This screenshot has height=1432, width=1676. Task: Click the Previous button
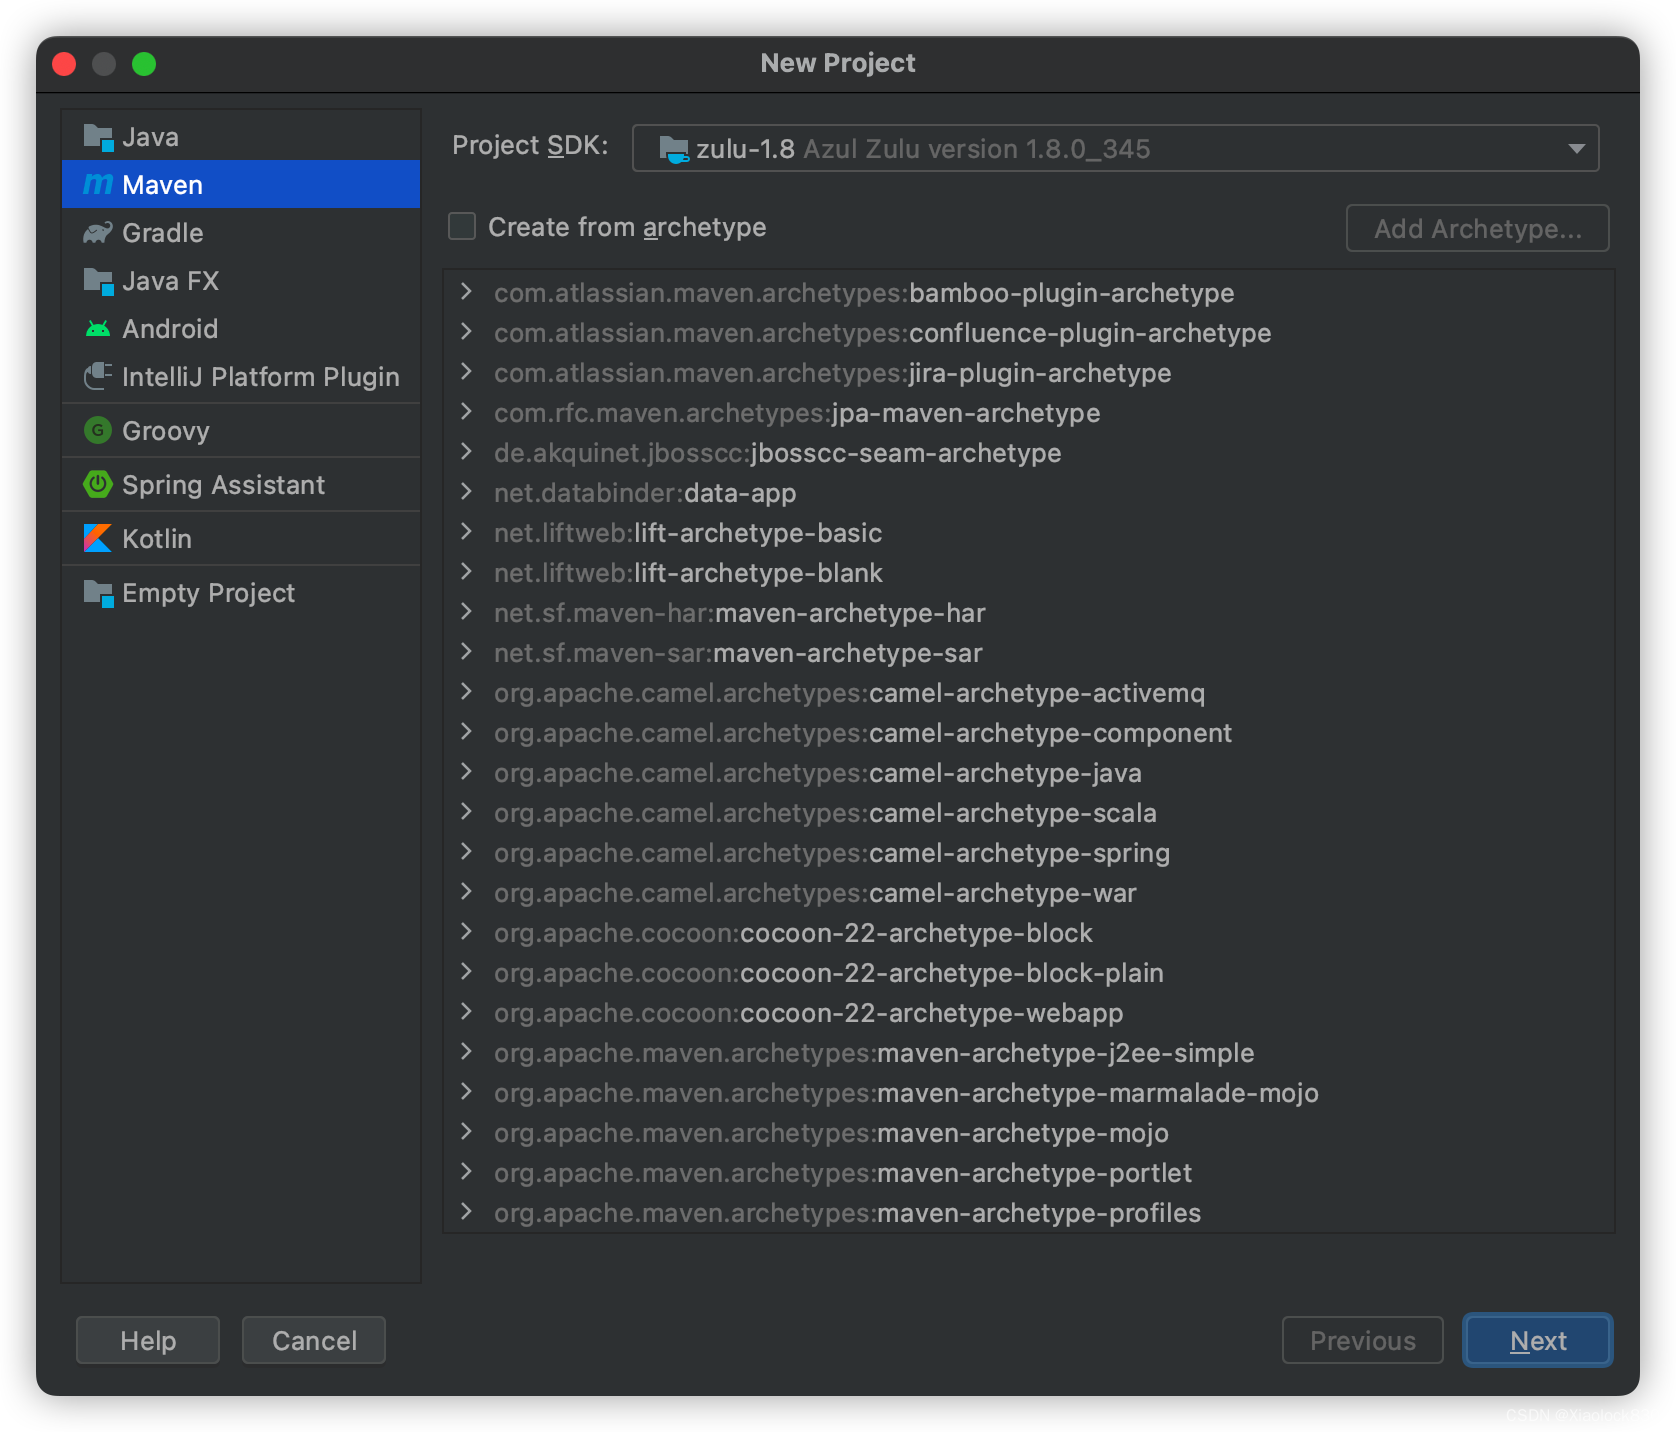(x=1362, y=1340)
